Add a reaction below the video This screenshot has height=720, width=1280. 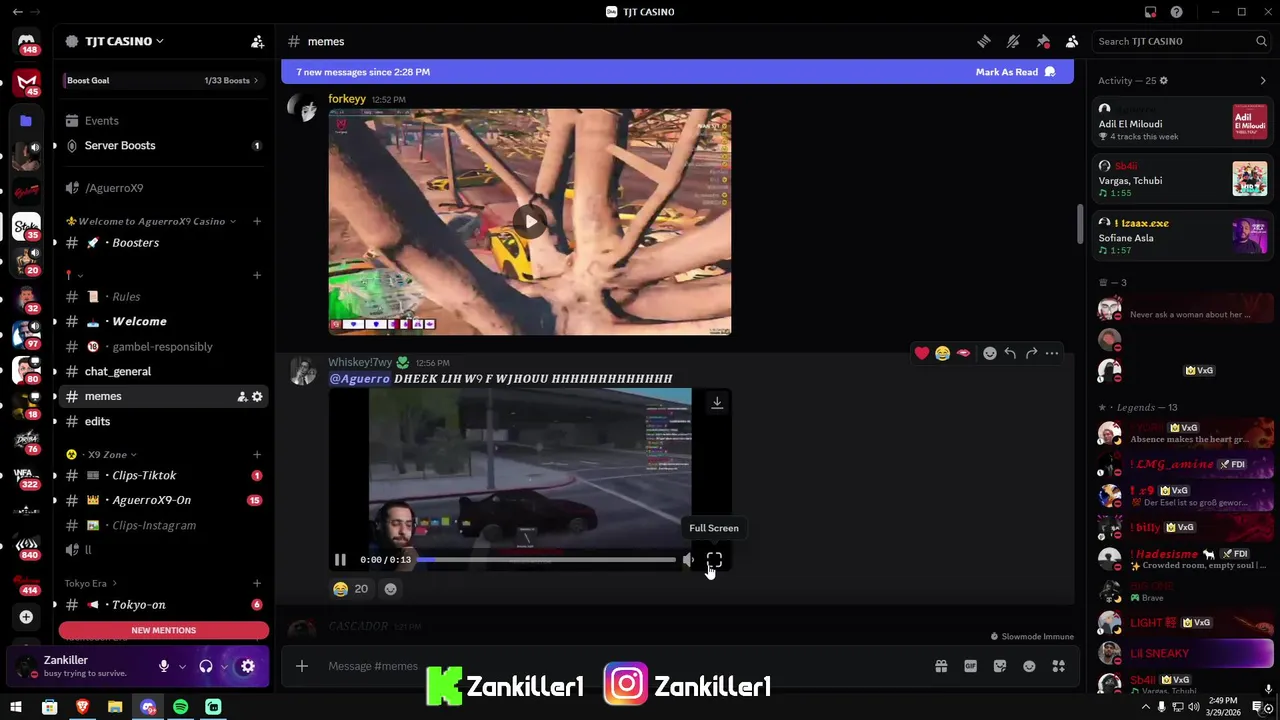(x=391, y=589)
